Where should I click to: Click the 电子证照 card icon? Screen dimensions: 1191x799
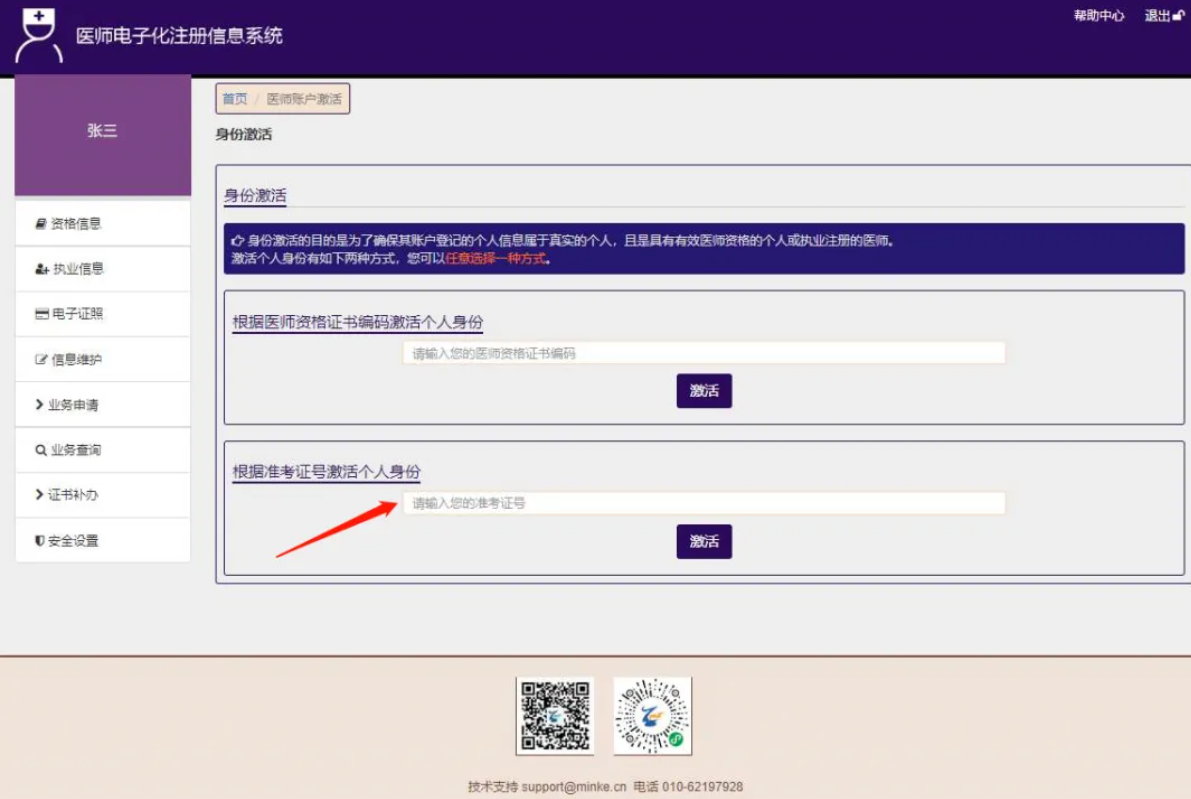[42, 314]
